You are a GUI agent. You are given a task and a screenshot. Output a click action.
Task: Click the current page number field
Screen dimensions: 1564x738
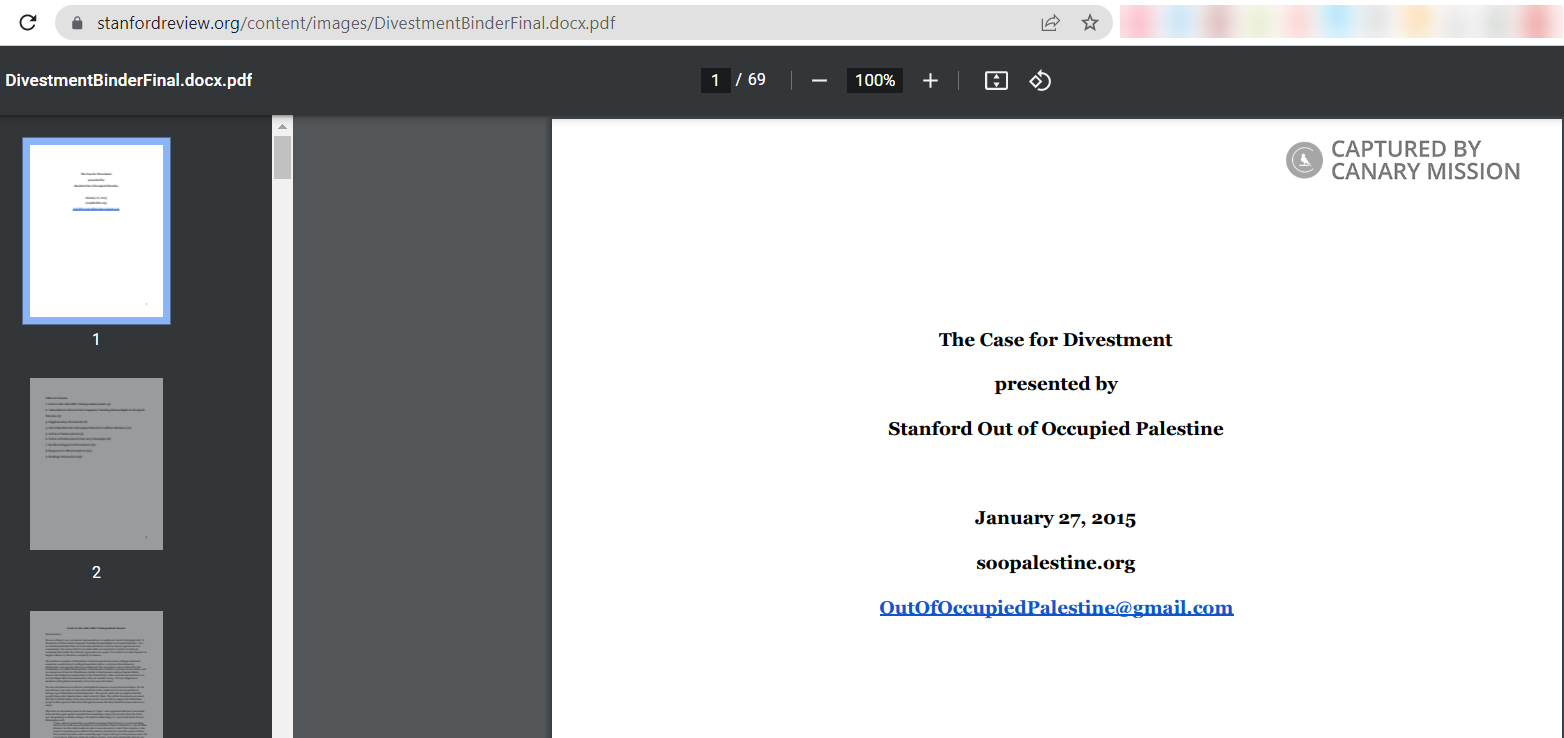pyautogui.click(x=715, y=80)
